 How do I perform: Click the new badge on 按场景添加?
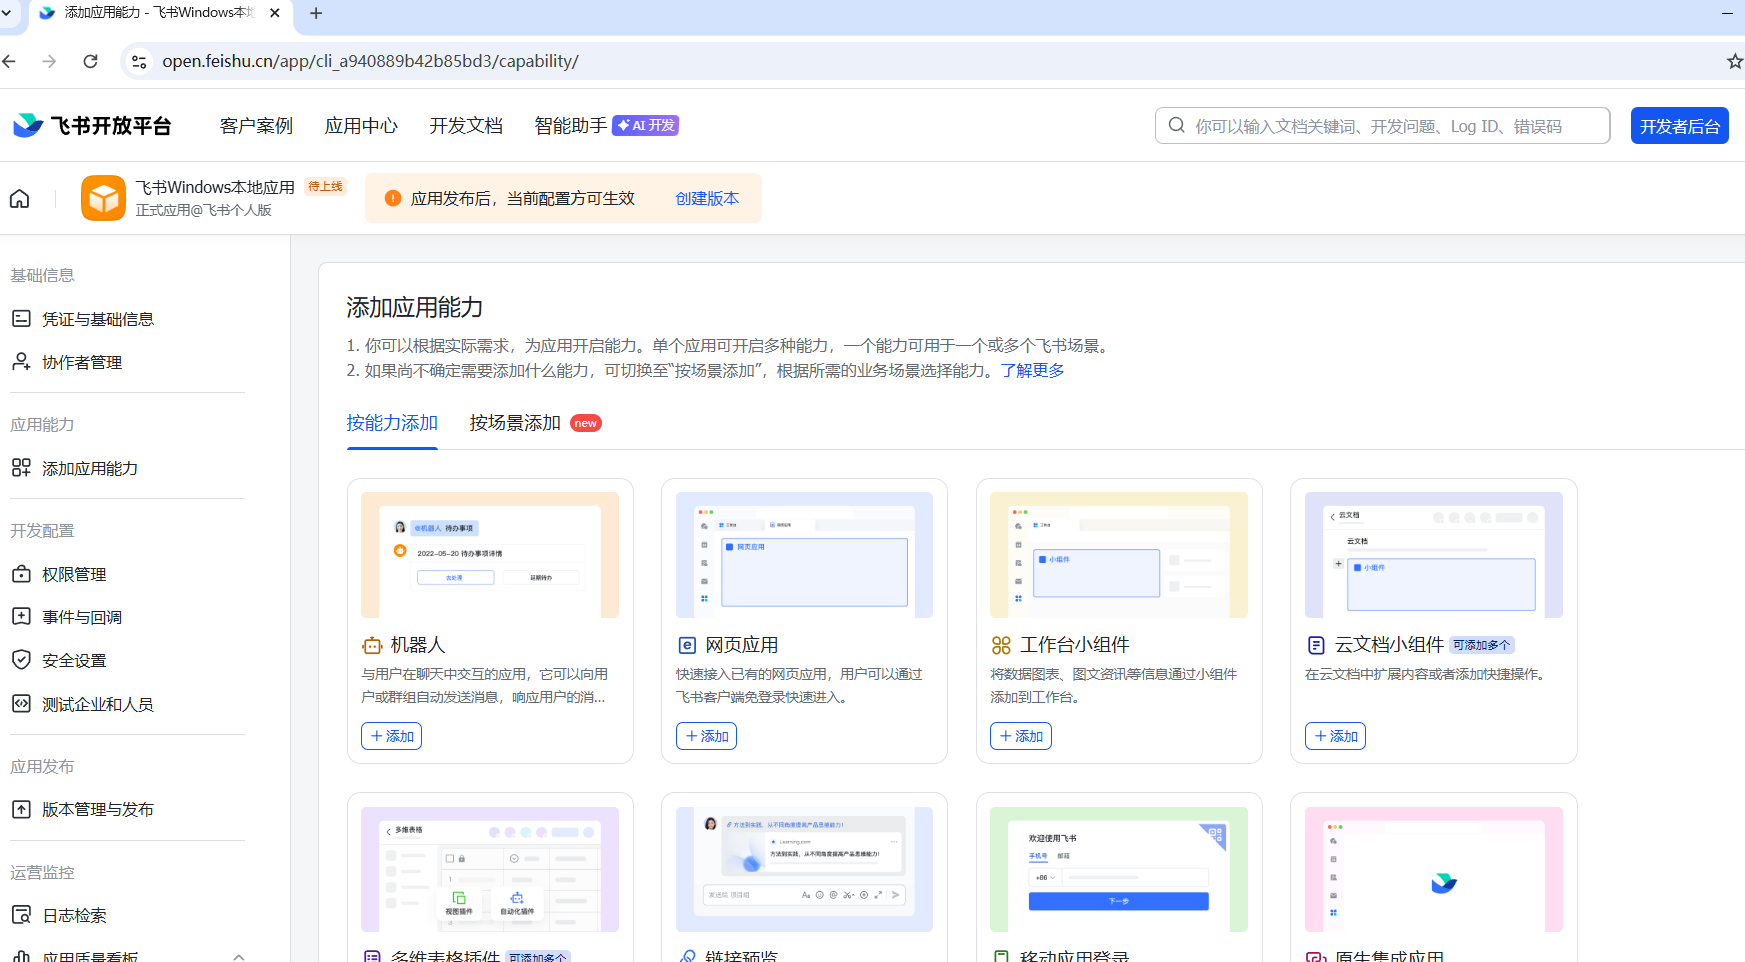586,423
